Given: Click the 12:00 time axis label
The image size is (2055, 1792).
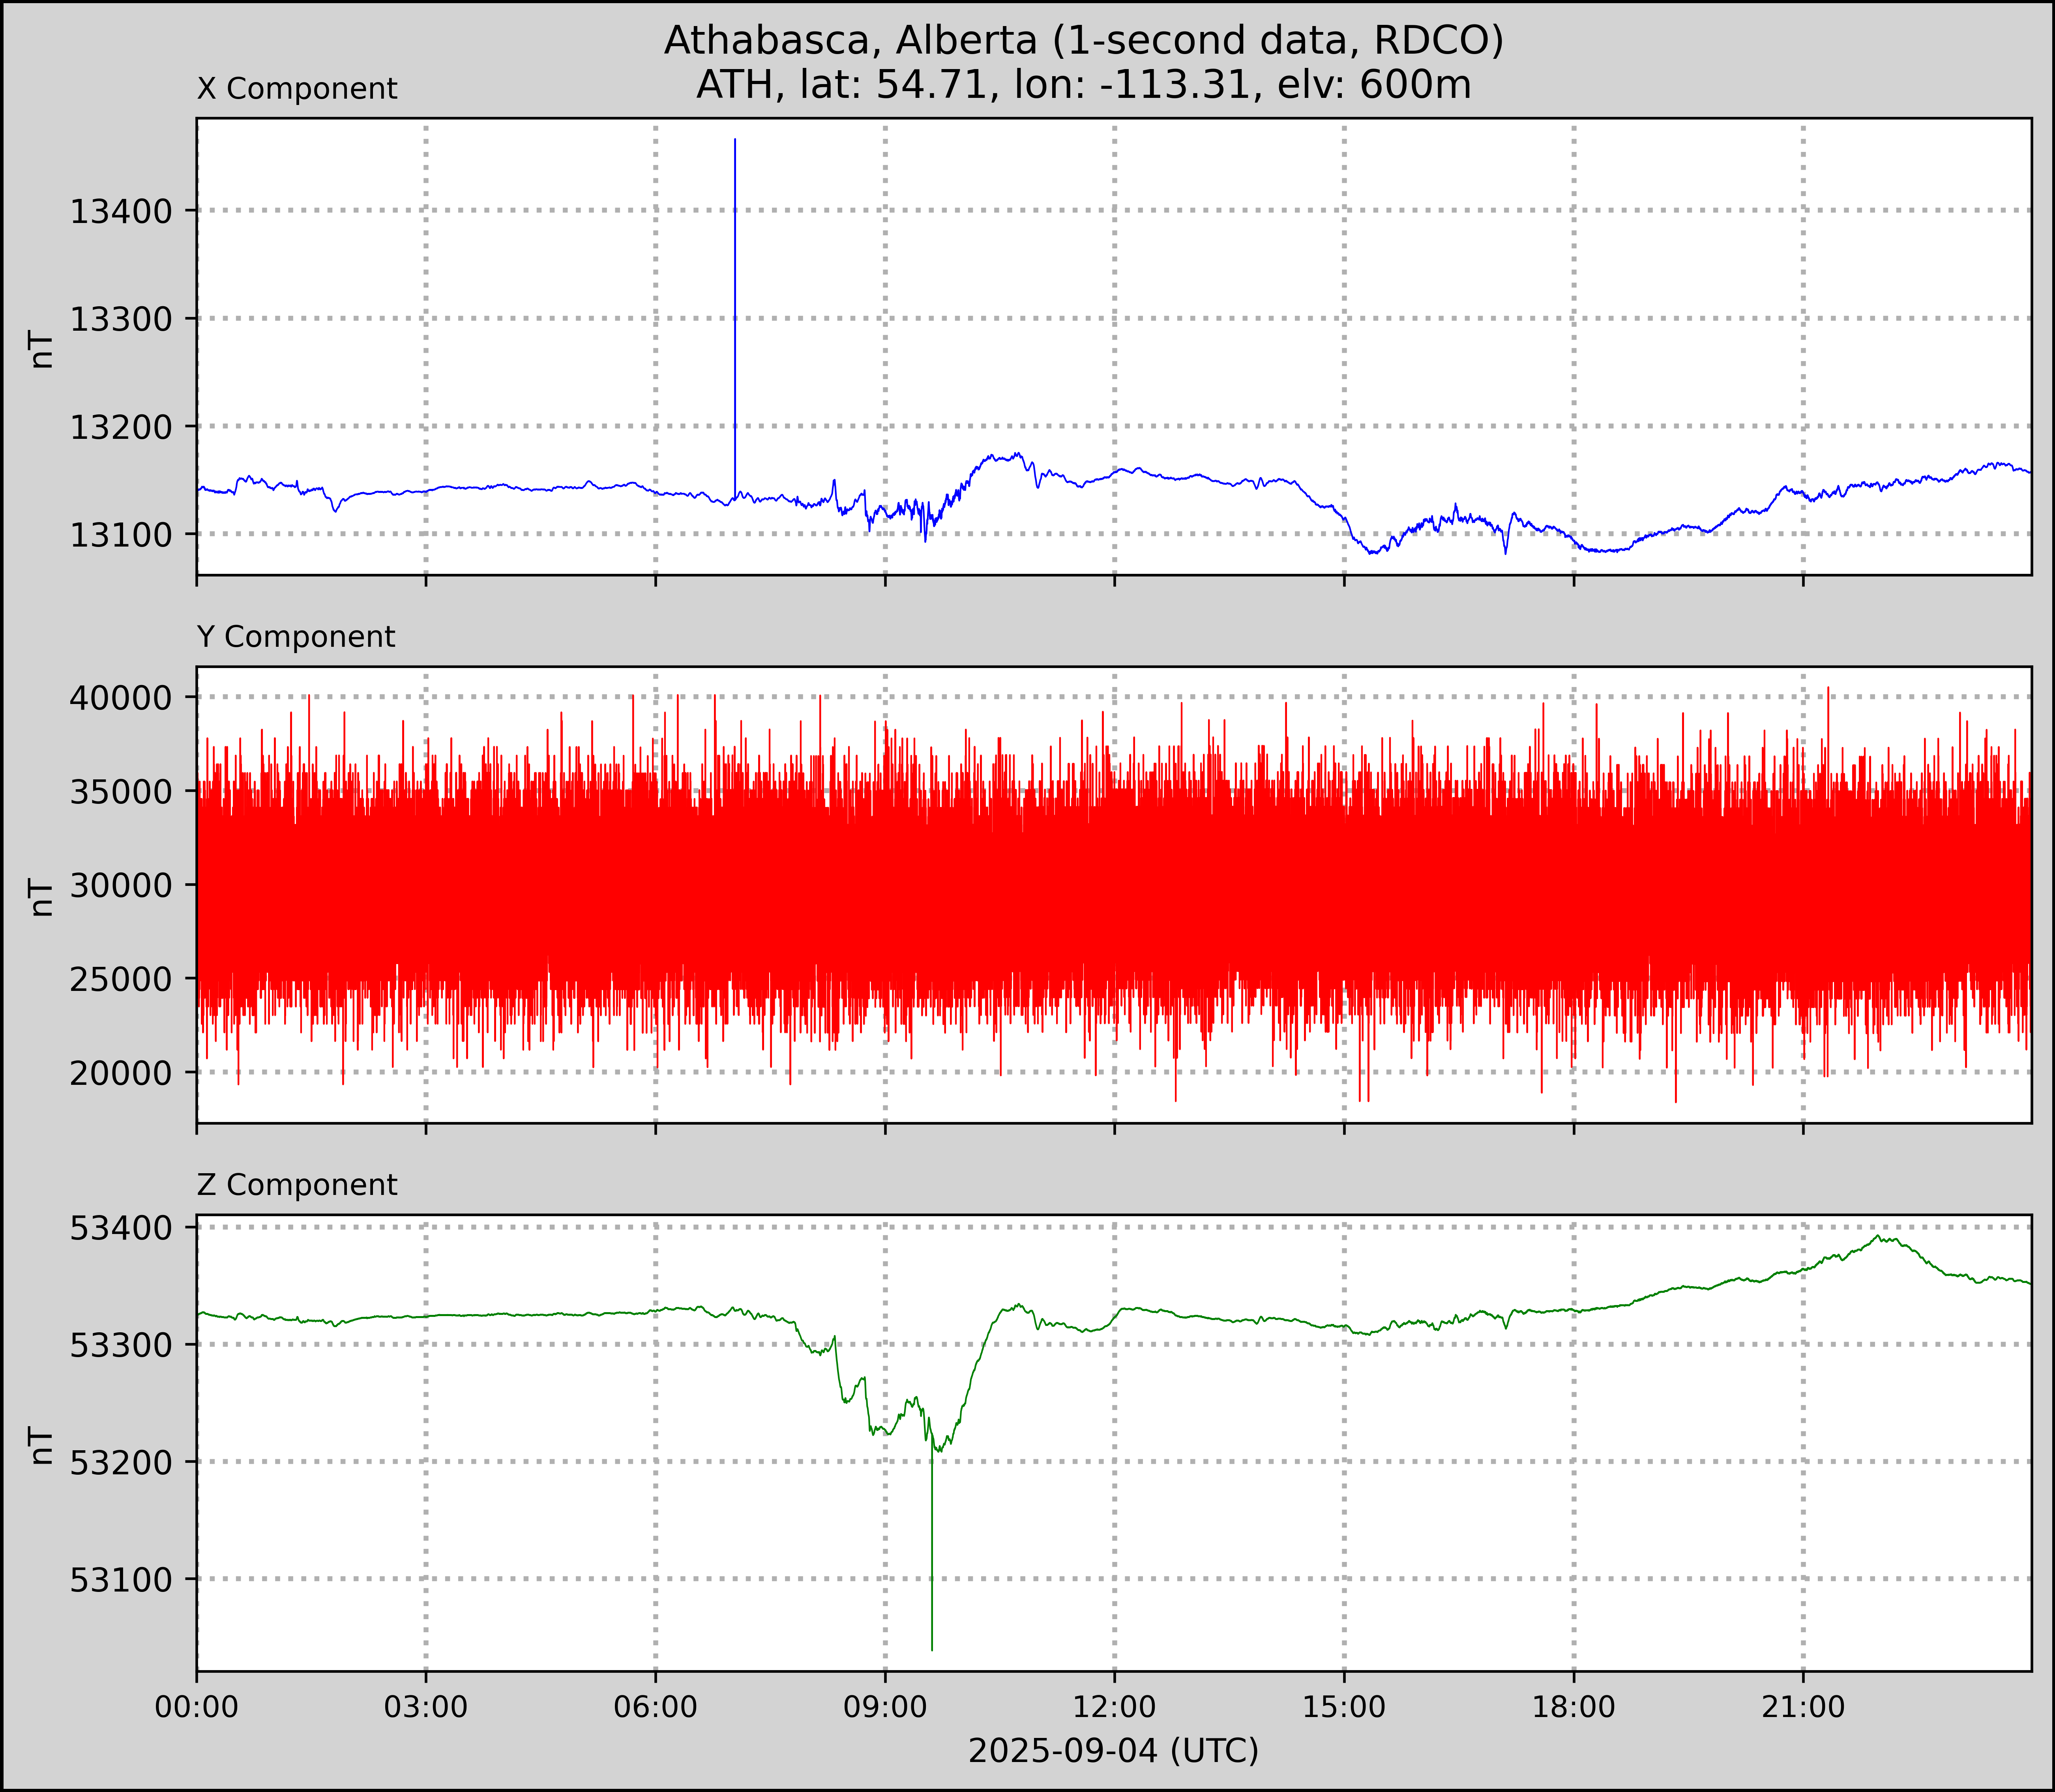Looking at the screenshot, I should click(1114, 1707).
